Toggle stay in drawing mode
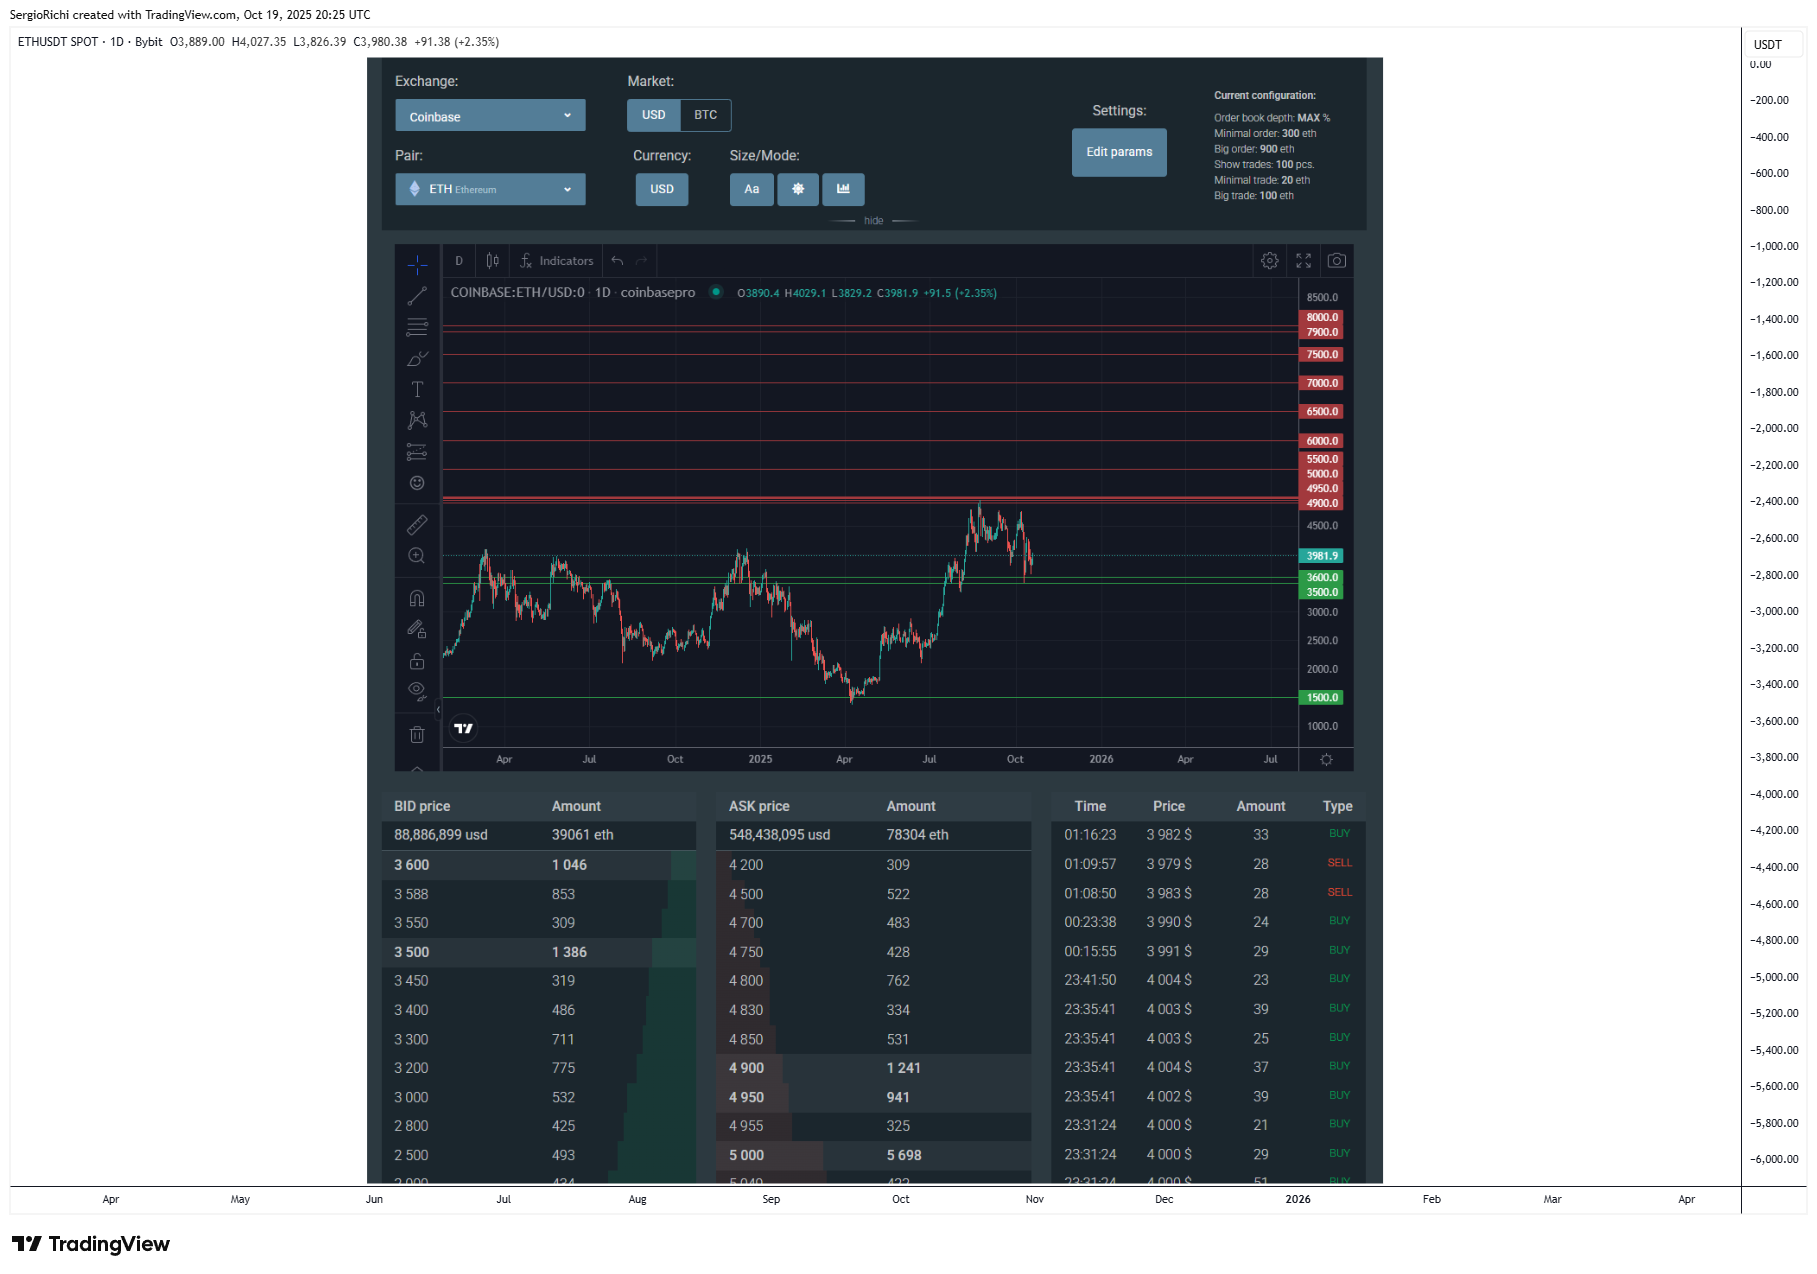This screenshot has width=1817, height=1274. pos(417,629)
